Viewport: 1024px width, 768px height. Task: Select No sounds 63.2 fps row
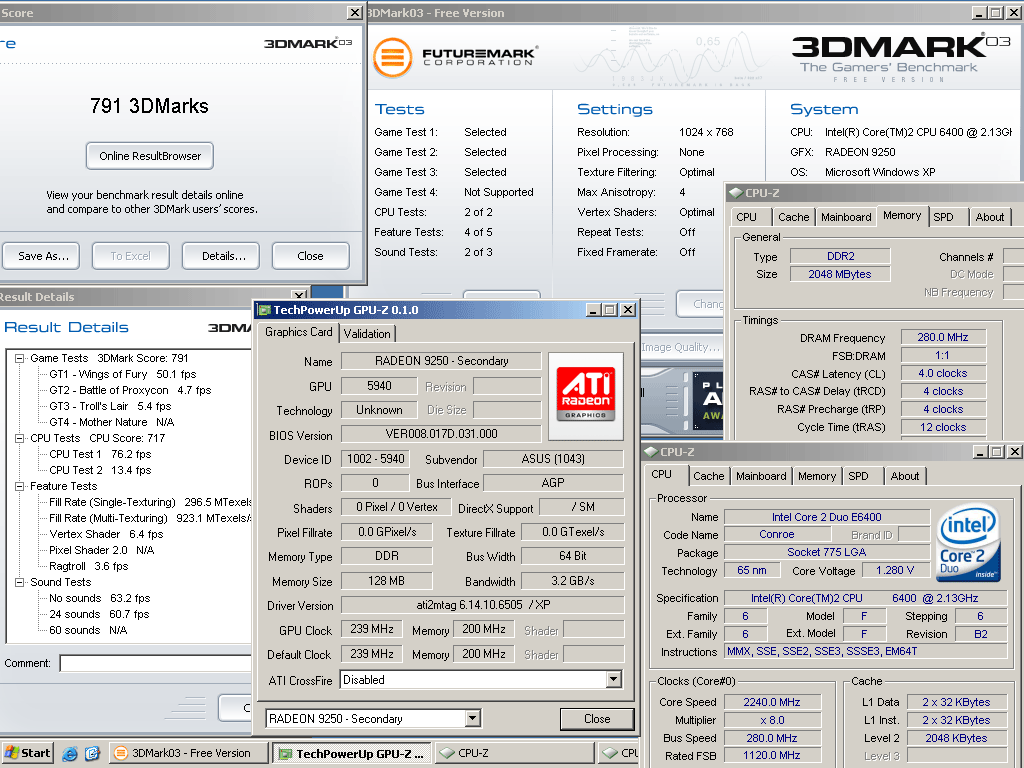pos(99,598)
